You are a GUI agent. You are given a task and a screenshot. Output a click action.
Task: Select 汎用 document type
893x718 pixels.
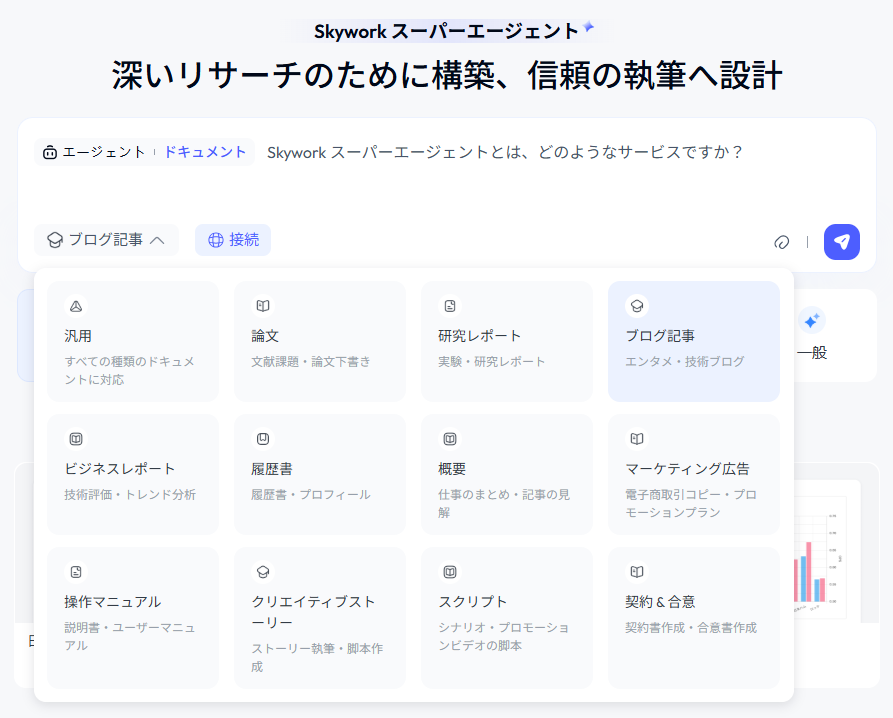(133, 341)
